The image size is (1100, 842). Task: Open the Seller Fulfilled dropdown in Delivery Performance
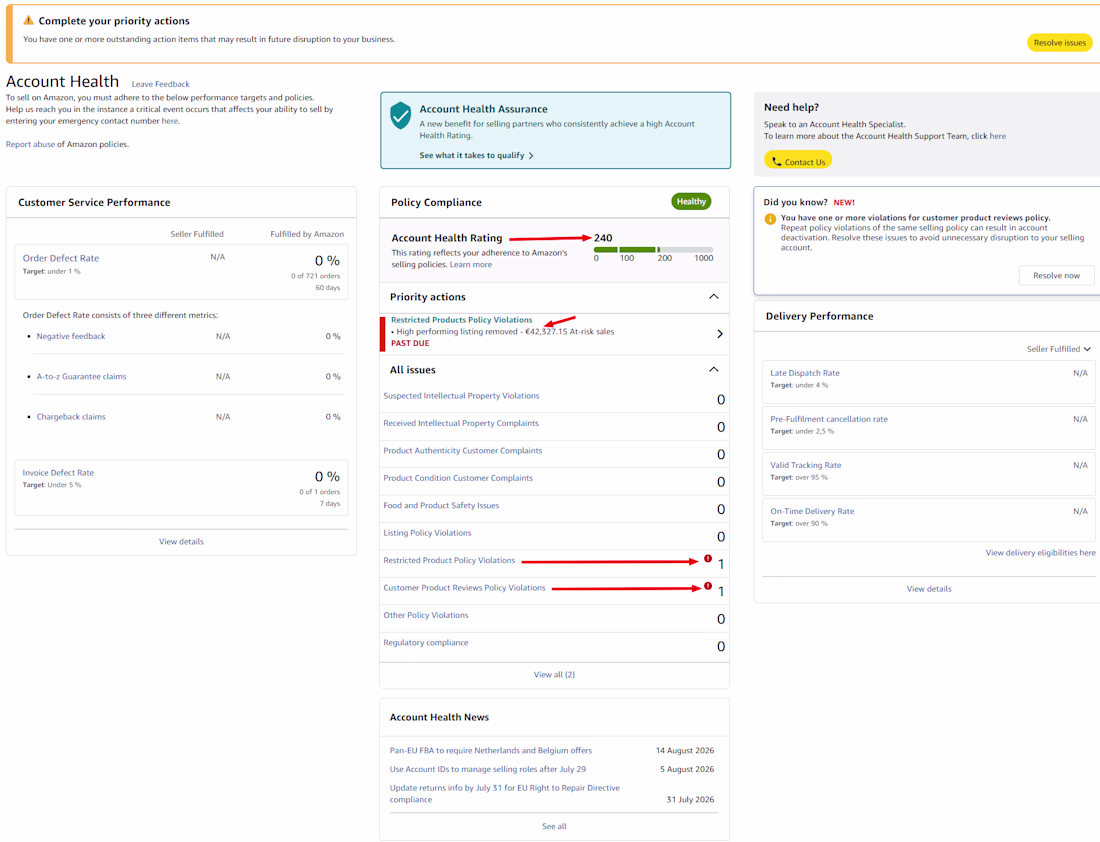(1059, 349)
